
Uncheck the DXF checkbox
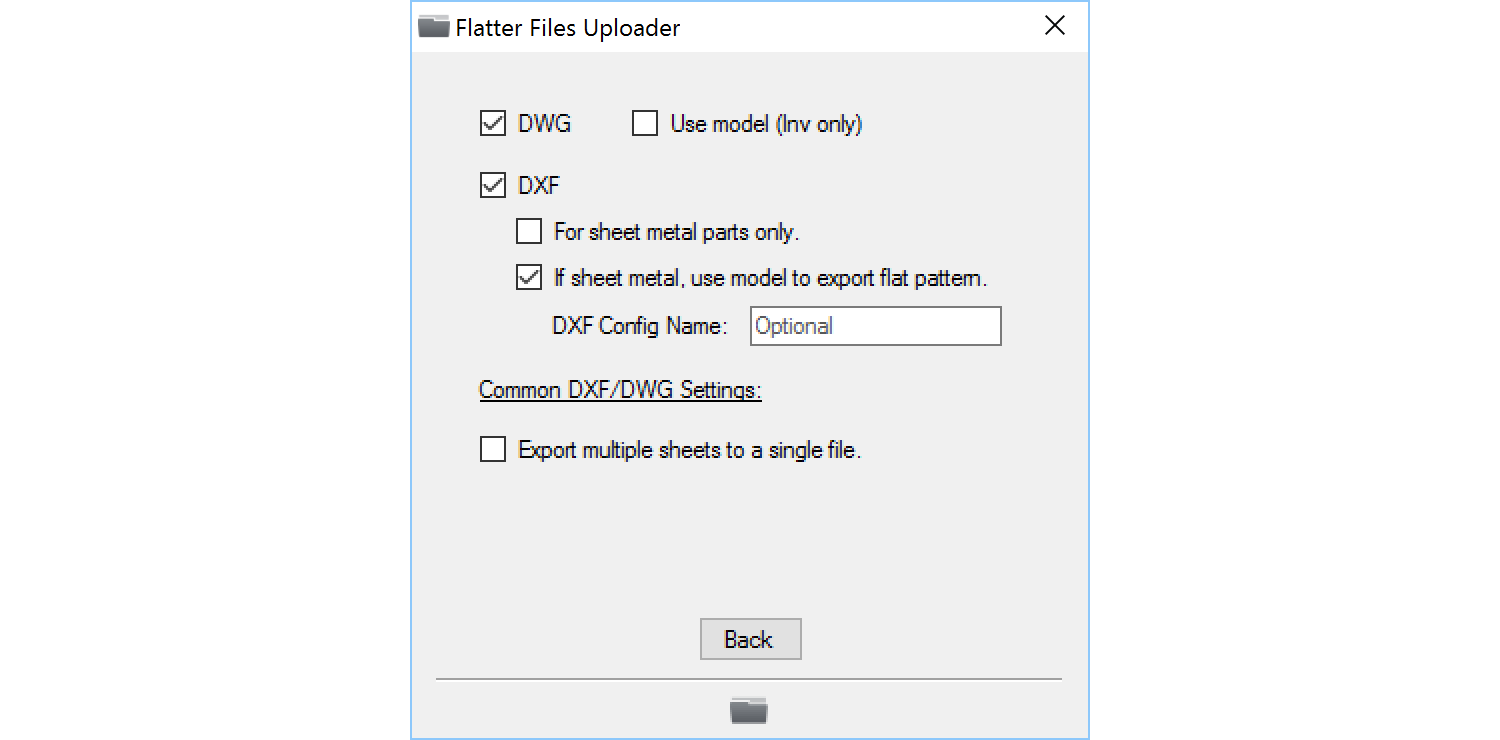(x=493, y=185)
